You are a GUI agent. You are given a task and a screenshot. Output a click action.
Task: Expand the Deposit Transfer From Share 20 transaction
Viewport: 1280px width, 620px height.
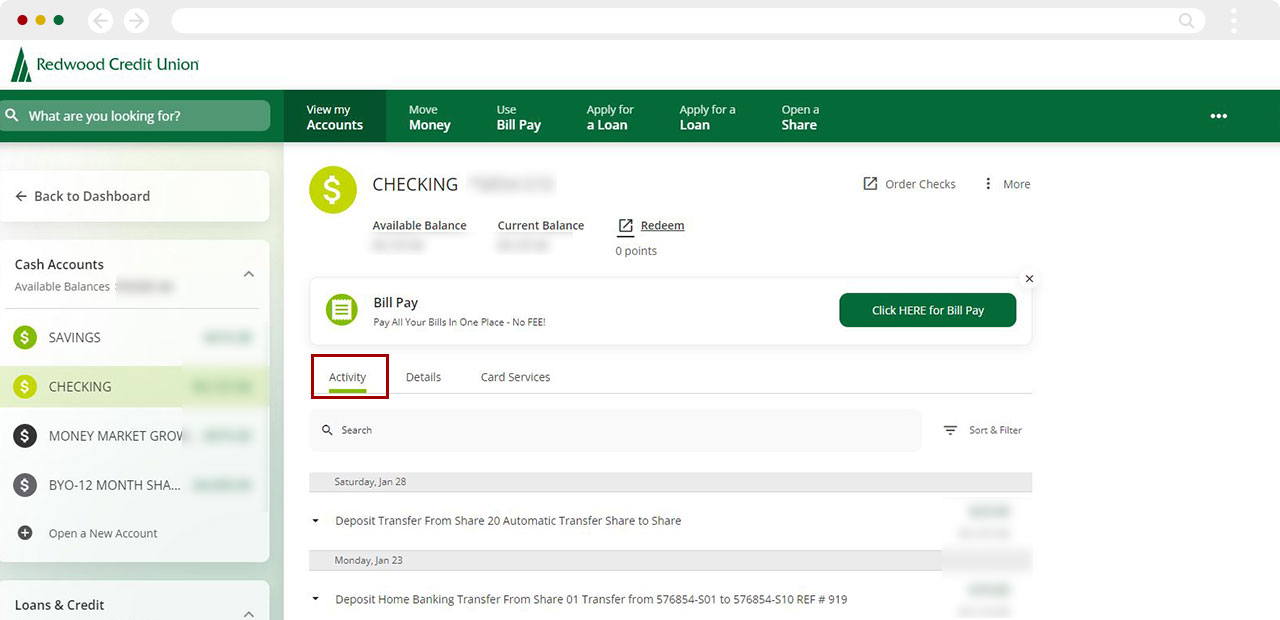315,521
